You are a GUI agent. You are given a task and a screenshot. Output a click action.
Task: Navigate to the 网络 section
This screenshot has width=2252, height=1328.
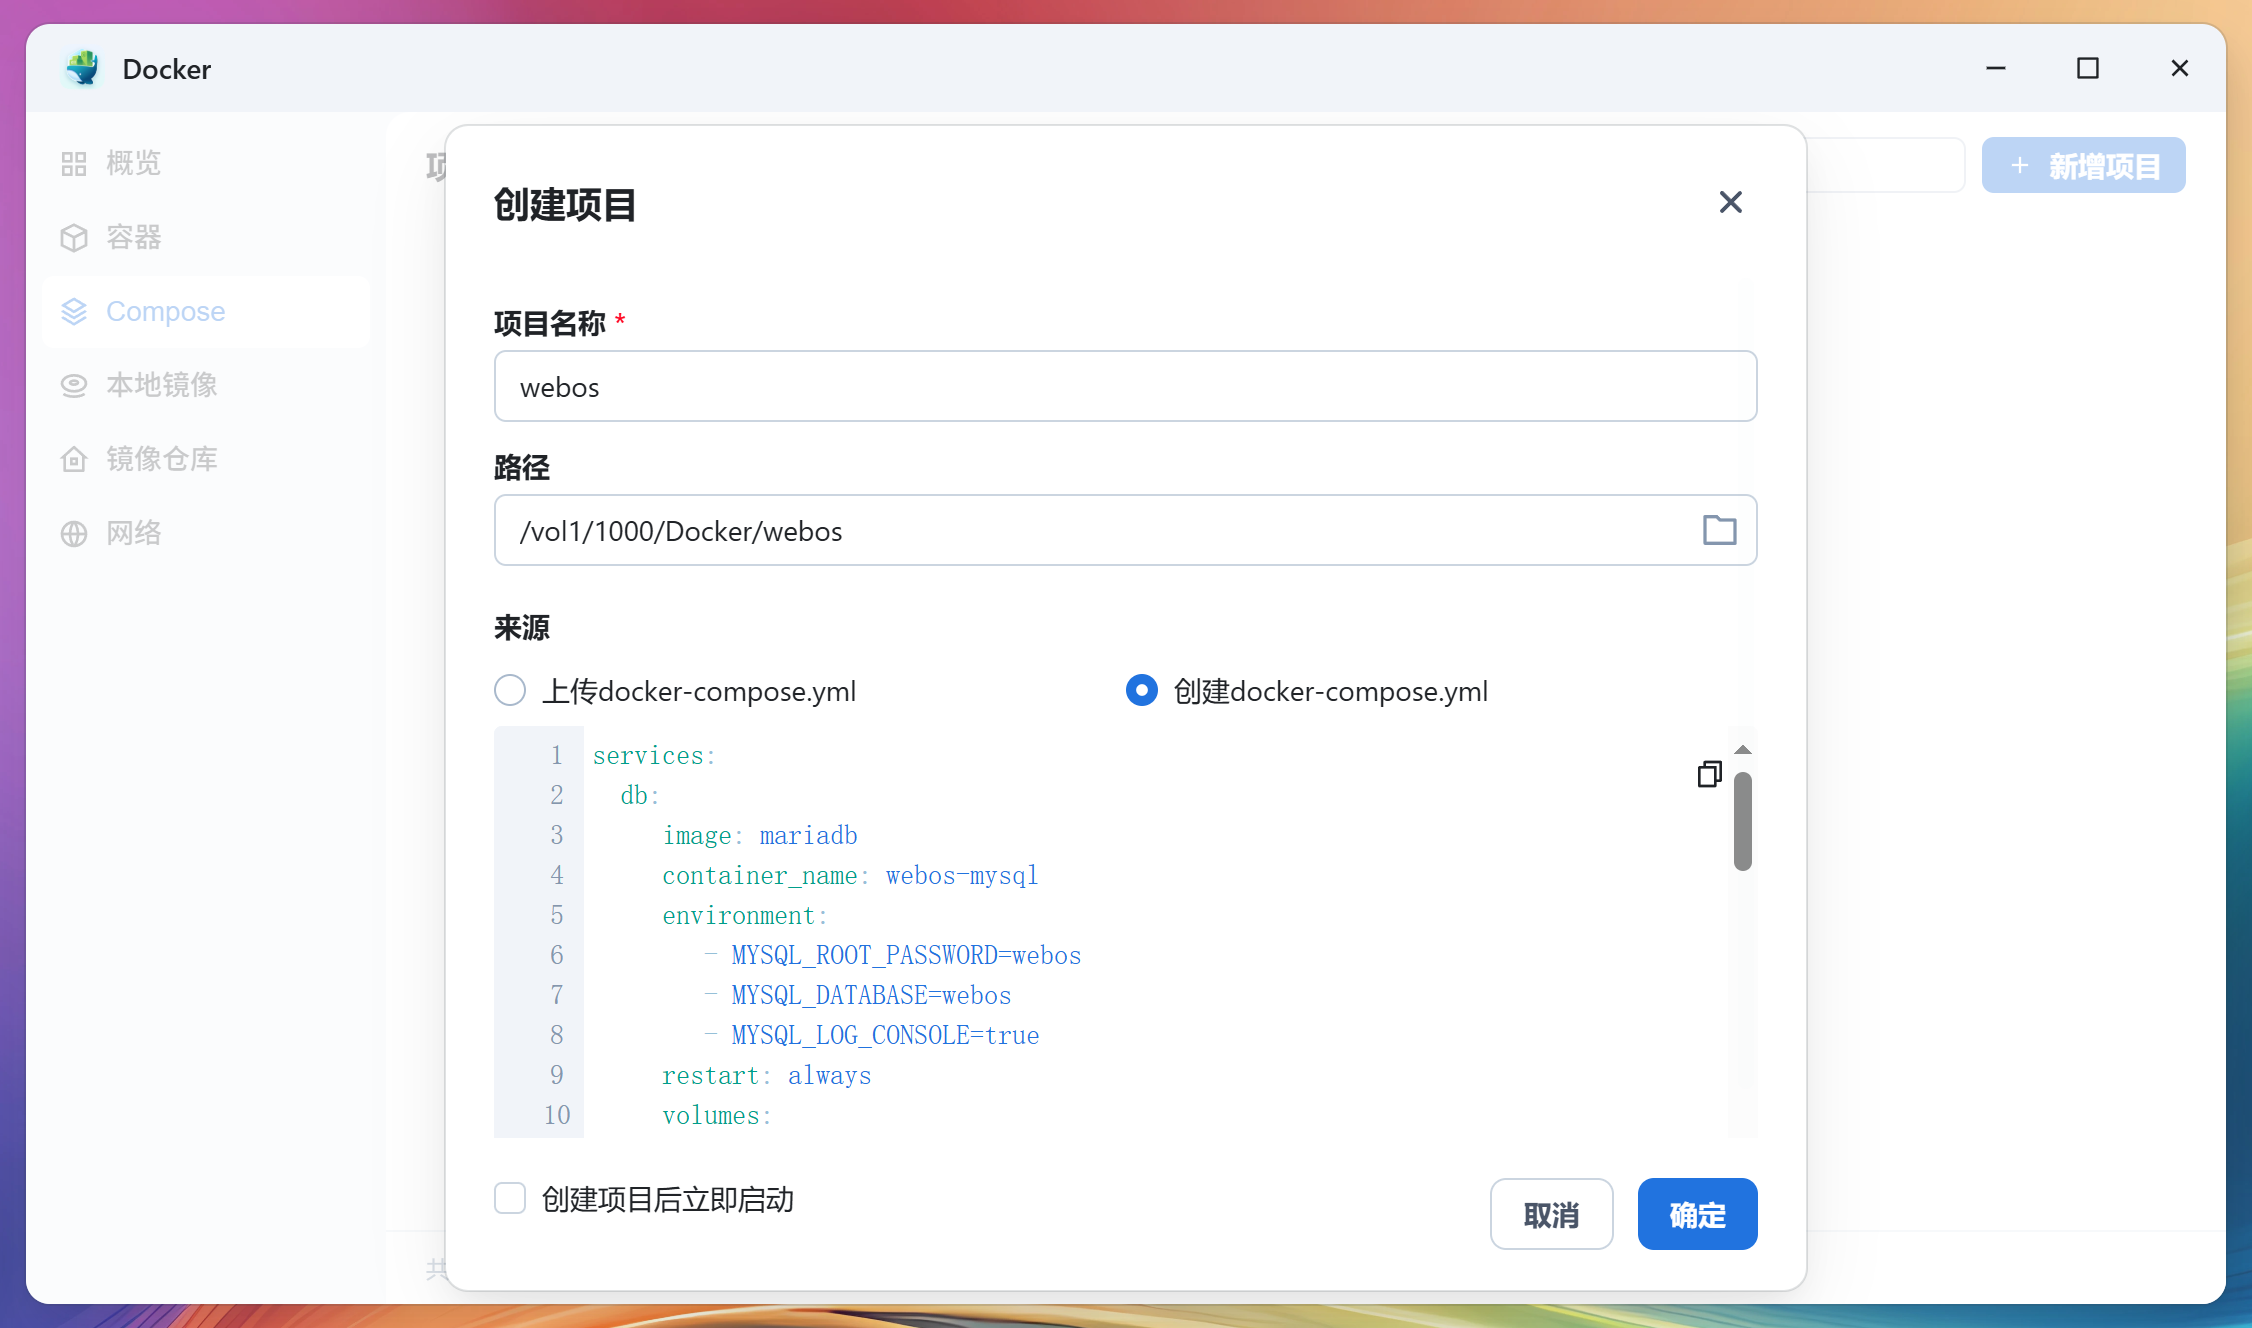pyautogui.click(x=74, y=533)
